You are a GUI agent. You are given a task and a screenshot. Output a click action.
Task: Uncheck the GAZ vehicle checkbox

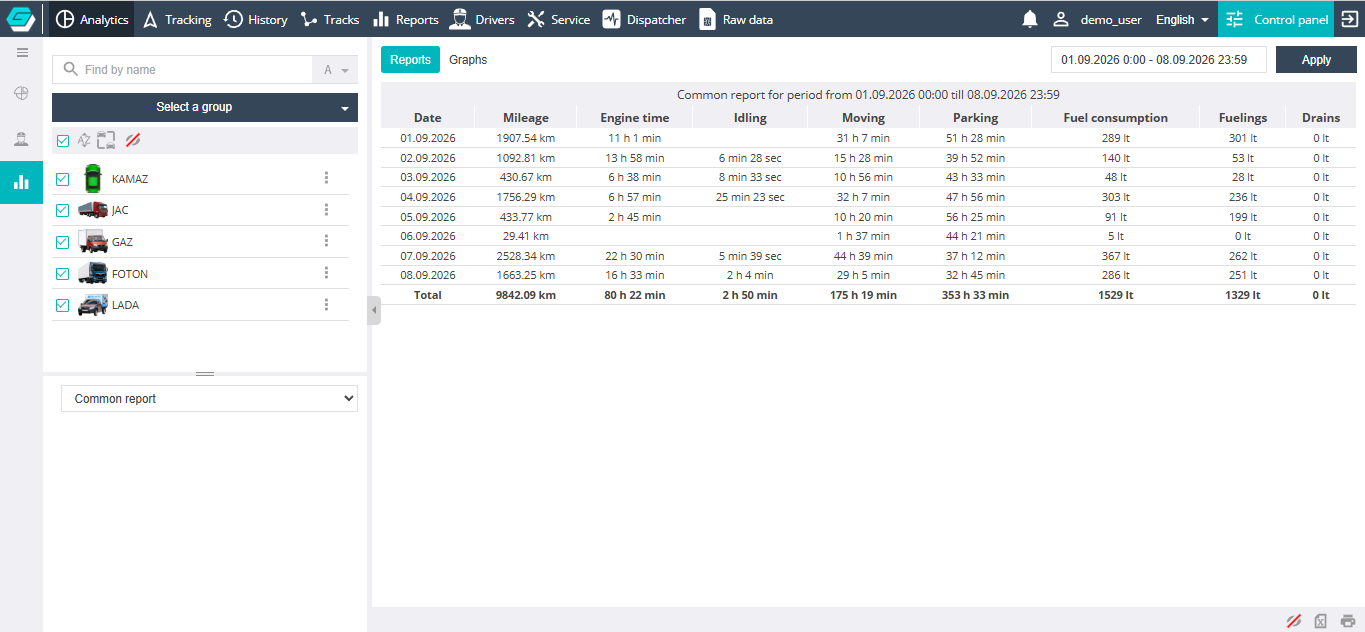click(63, 242)
